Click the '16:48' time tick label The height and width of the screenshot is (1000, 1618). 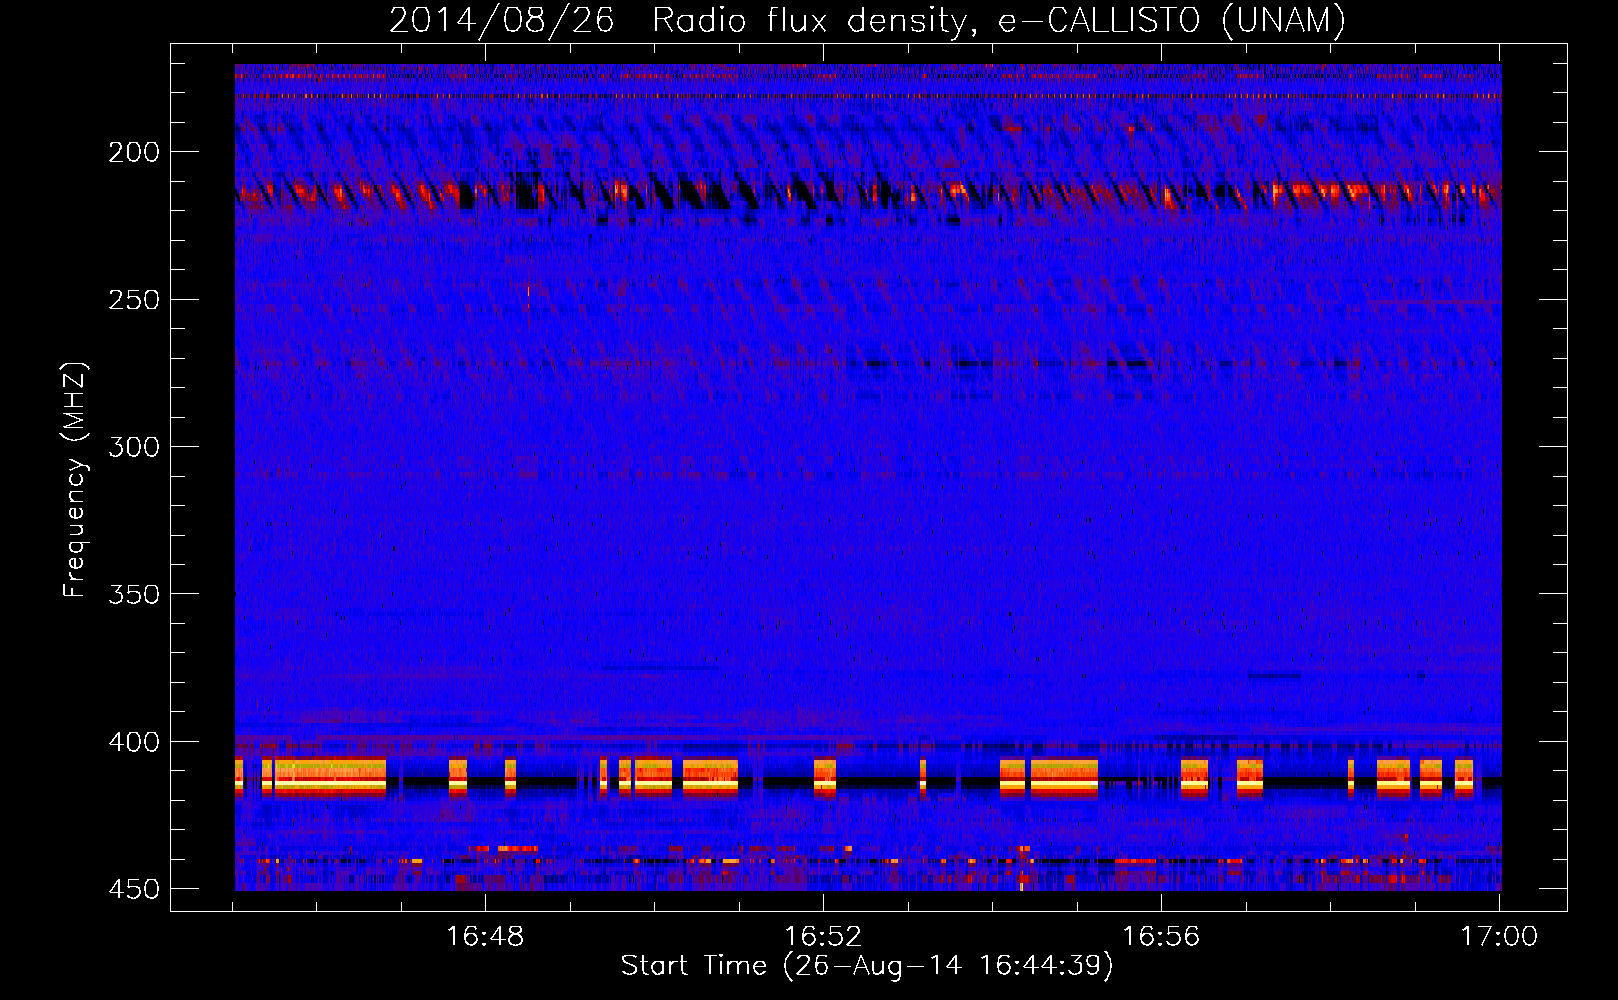485,936
